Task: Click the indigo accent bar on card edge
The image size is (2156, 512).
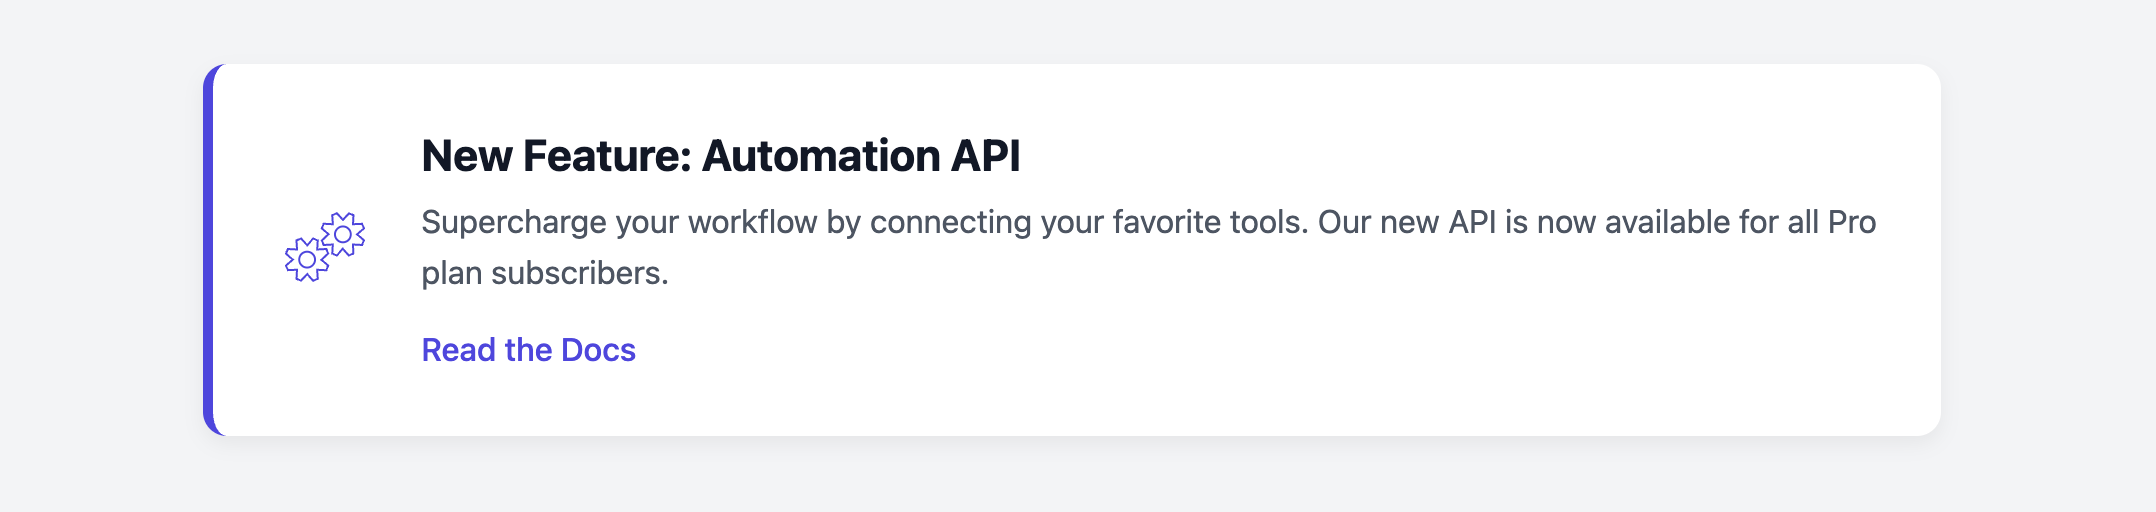Action: pos(208,250)
